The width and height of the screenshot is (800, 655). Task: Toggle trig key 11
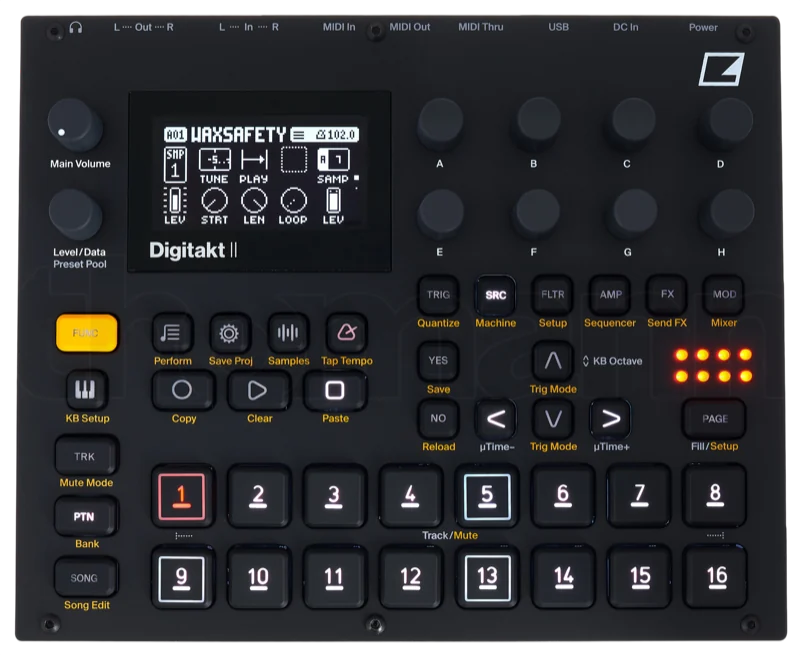click(x=334, y=578)
